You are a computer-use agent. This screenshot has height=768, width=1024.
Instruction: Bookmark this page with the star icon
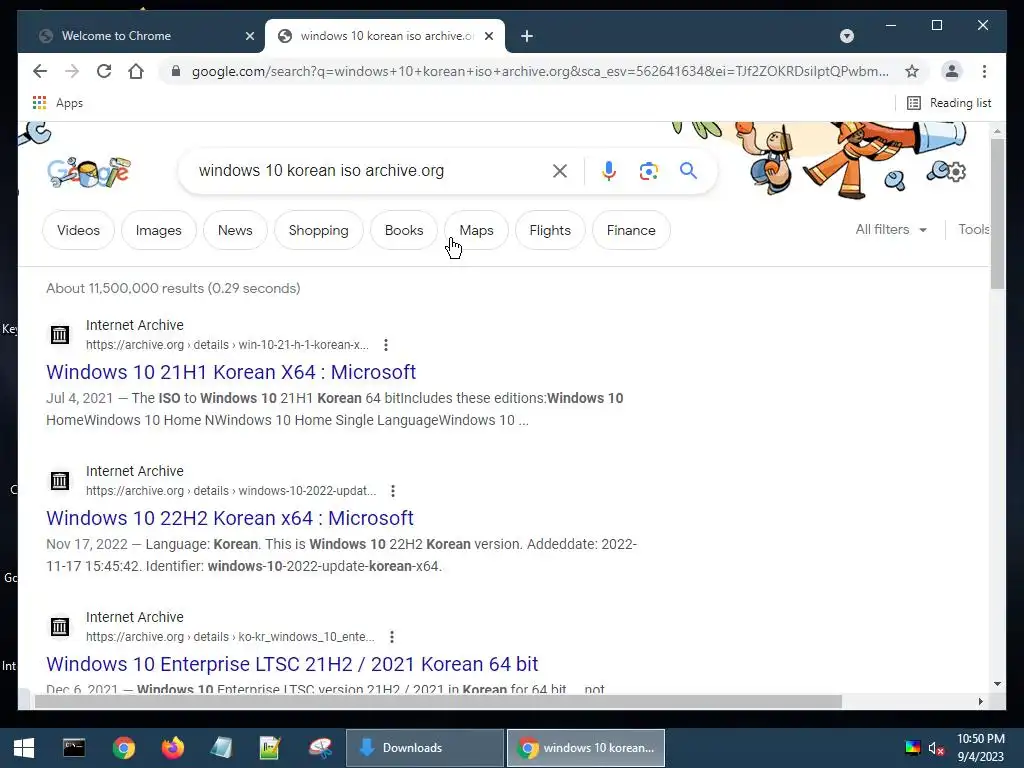pyautogui.click(x=912, y=71)
